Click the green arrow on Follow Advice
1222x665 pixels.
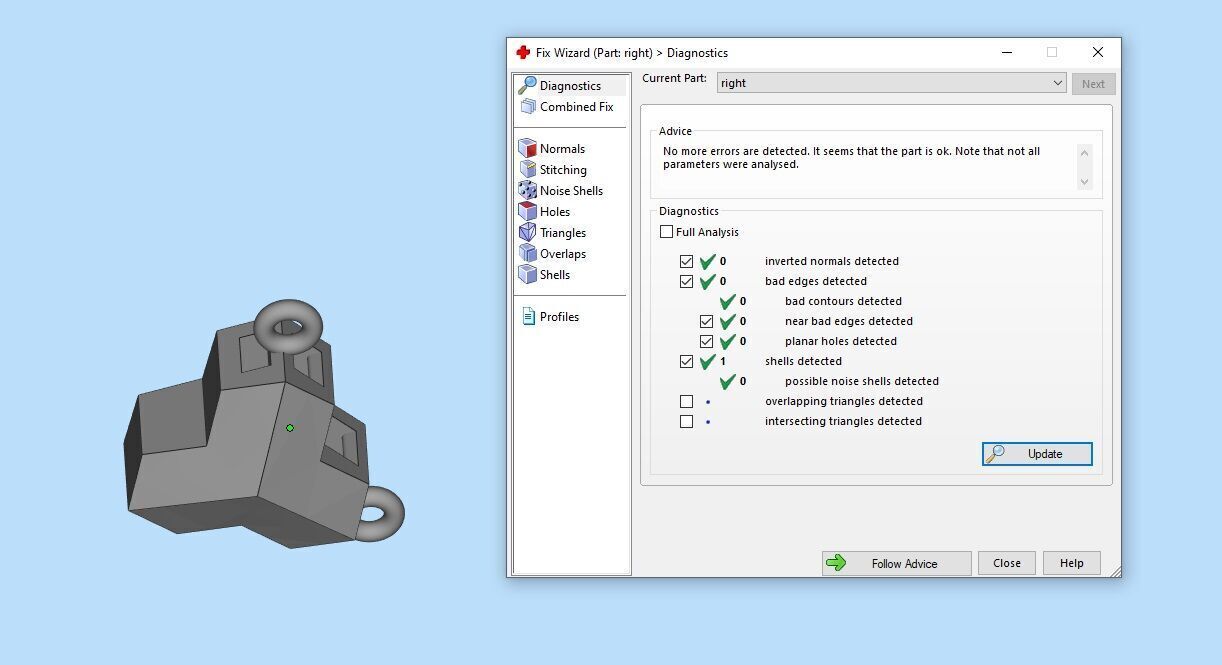(836, 564)
